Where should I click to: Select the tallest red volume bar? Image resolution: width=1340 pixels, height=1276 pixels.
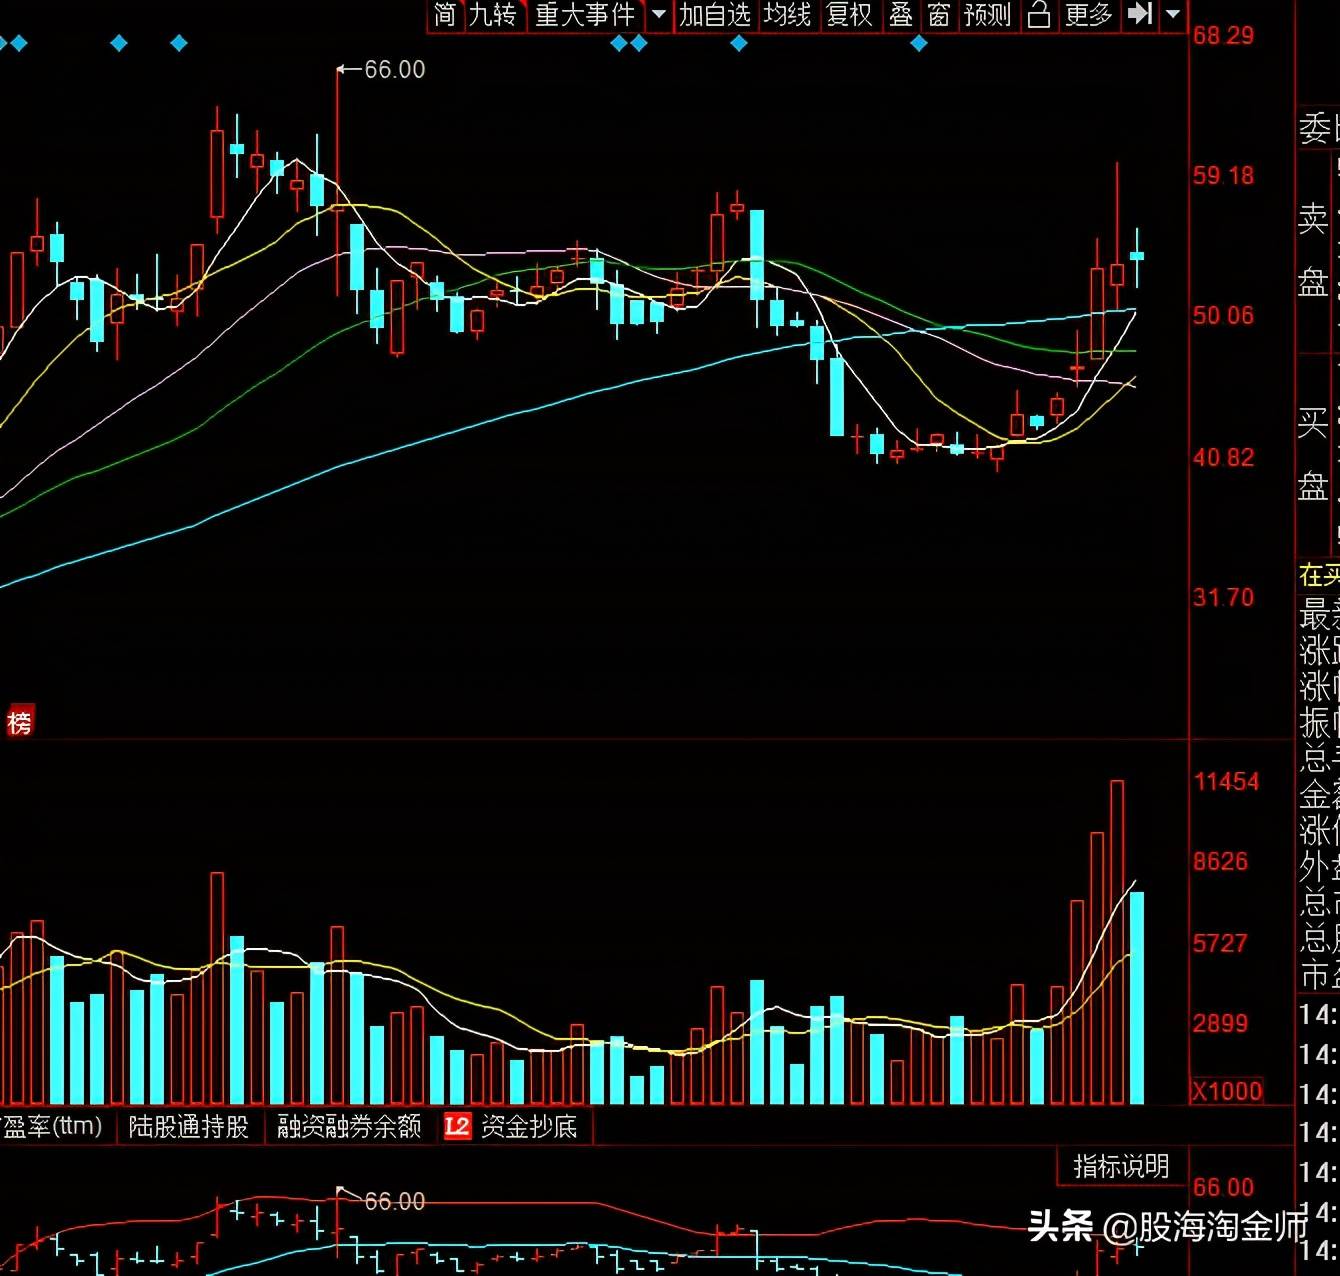[x=1117, y=942]
